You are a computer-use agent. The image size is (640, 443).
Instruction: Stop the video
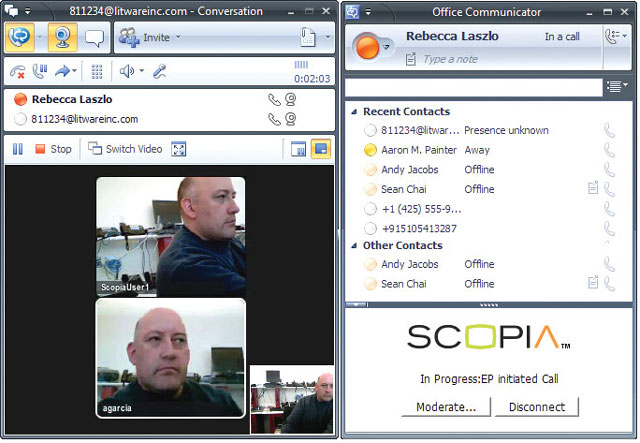53,149
